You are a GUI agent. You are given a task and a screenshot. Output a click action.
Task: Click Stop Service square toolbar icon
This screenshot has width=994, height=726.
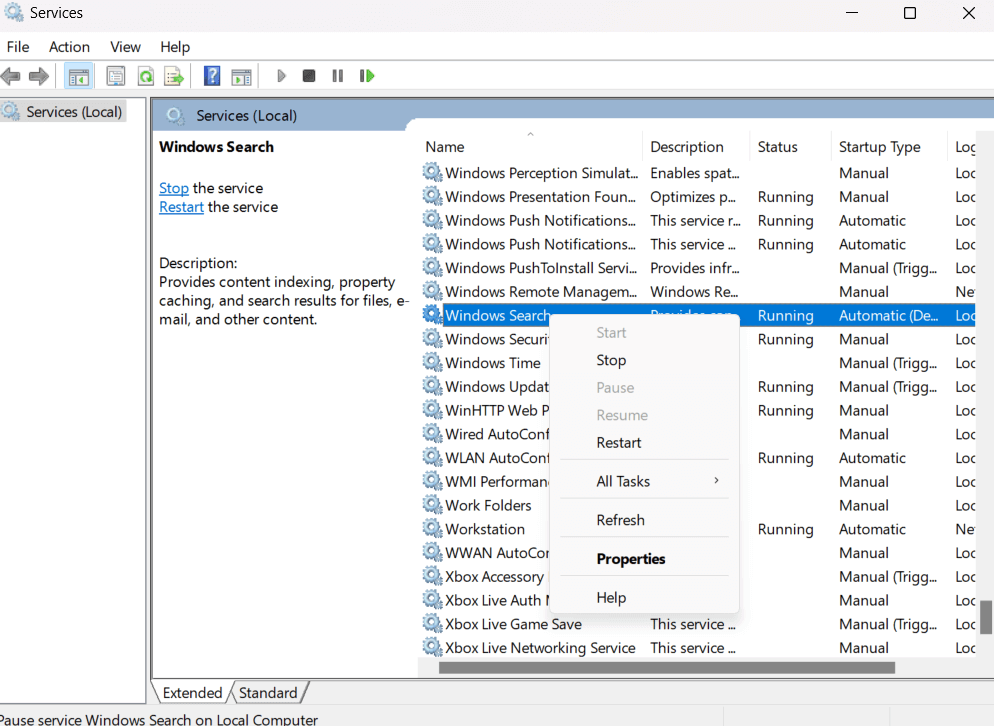pos(309,76)
